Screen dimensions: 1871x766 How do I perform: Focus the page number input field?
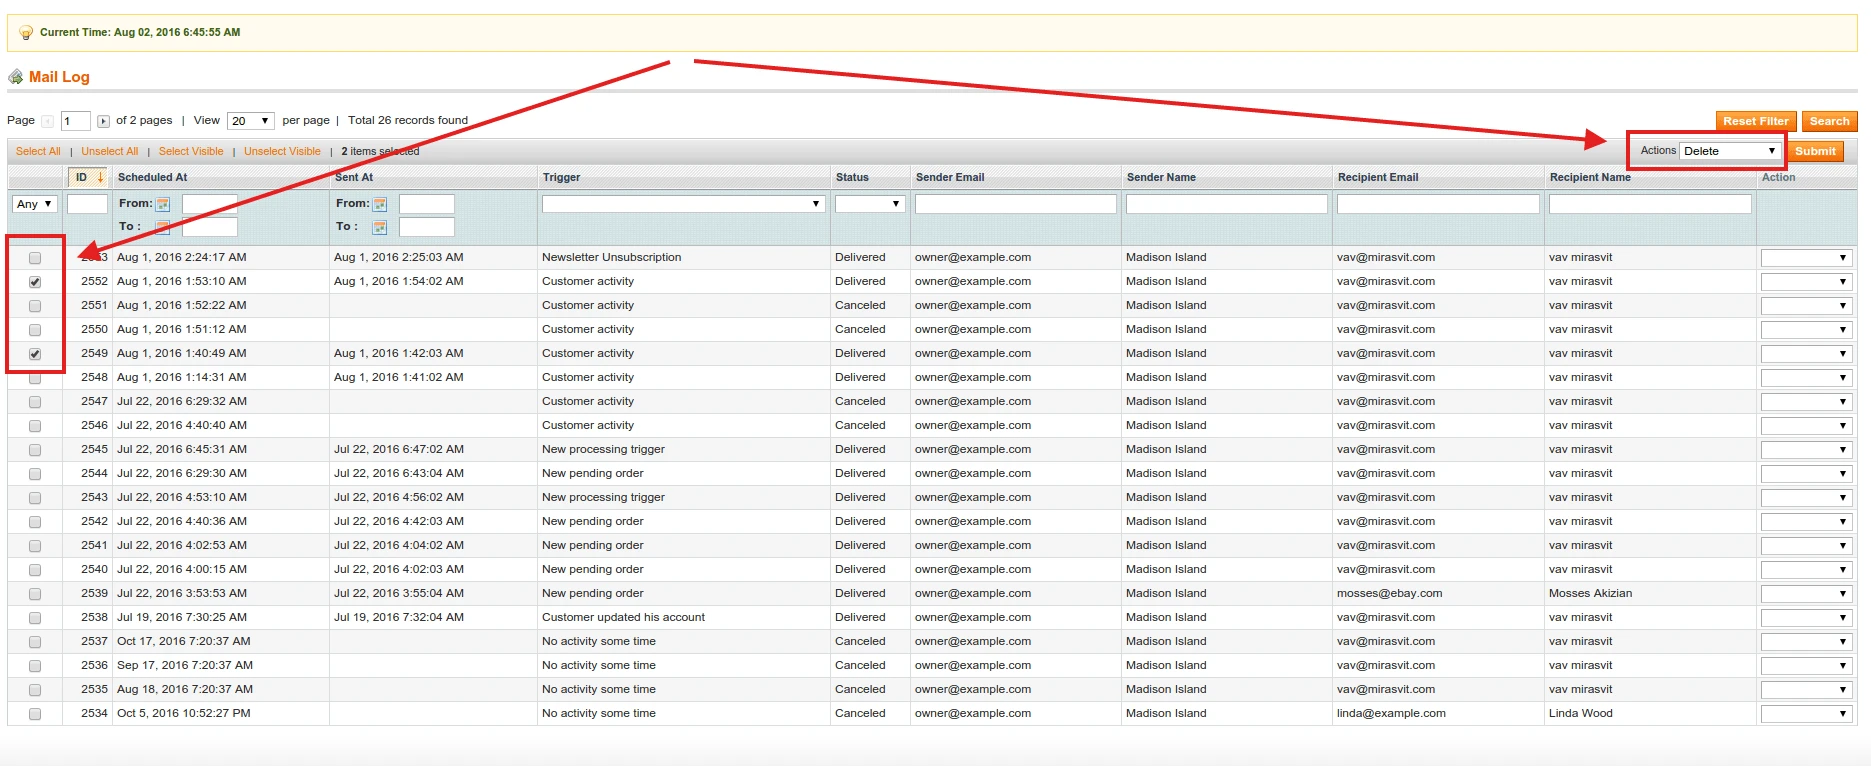[x=75, y=121]
